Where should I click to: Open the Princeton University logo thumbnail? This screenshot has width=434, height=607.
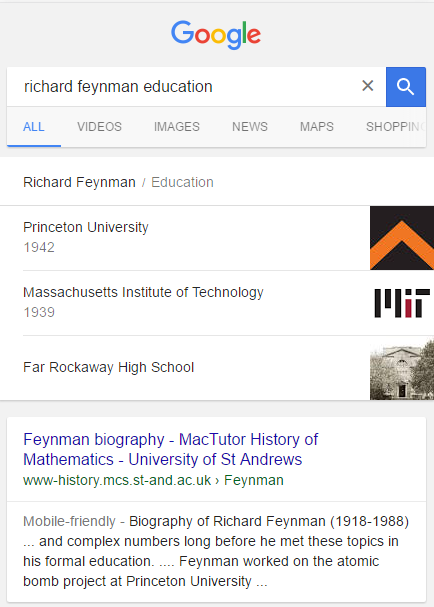402,238
